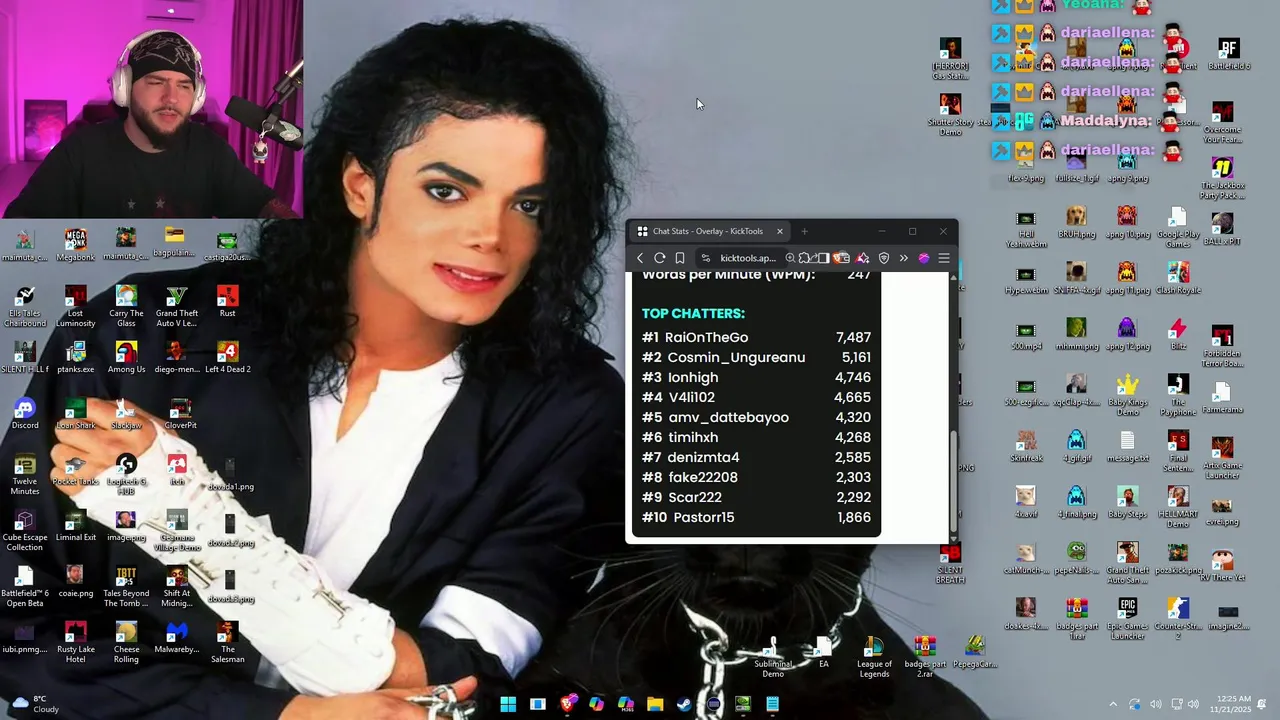1280x720 pixels.
Task: Open Steam from the taskbar
Action: coord(684,704)
